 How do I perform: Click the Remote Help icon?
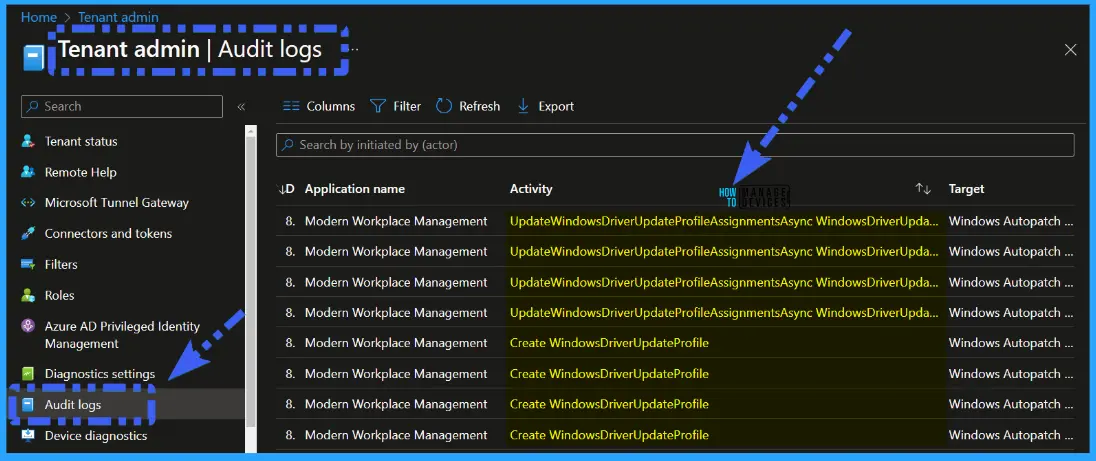click(x=28, y=172)
